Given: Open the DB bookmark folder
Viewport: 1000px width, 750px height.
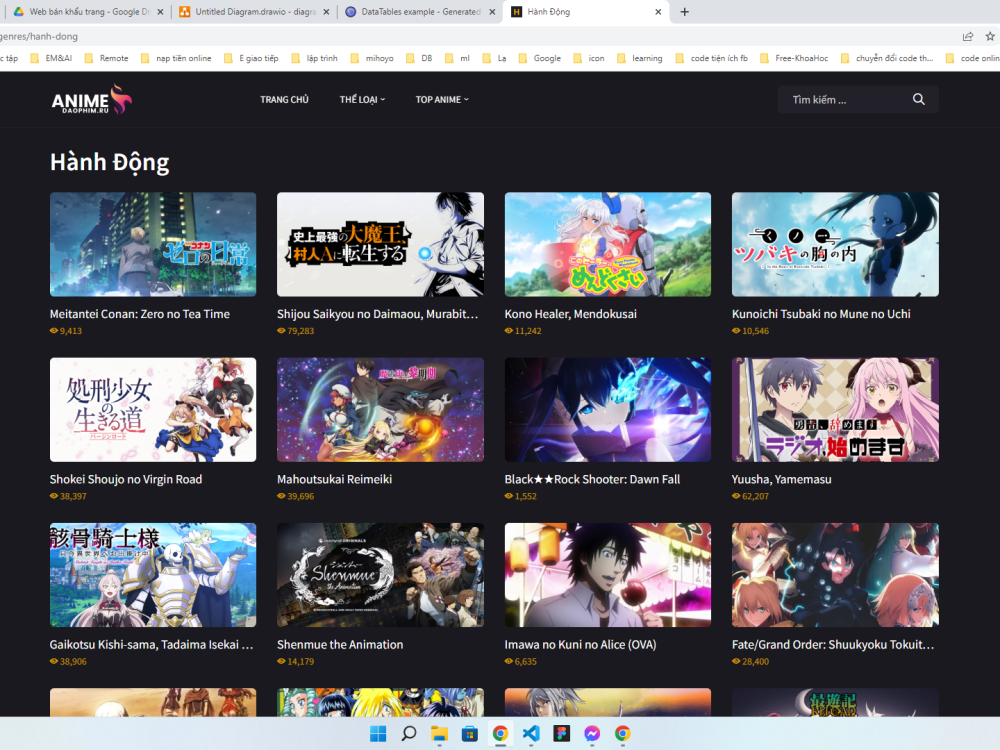Looking at the screenshot, I should pos(419,58).
